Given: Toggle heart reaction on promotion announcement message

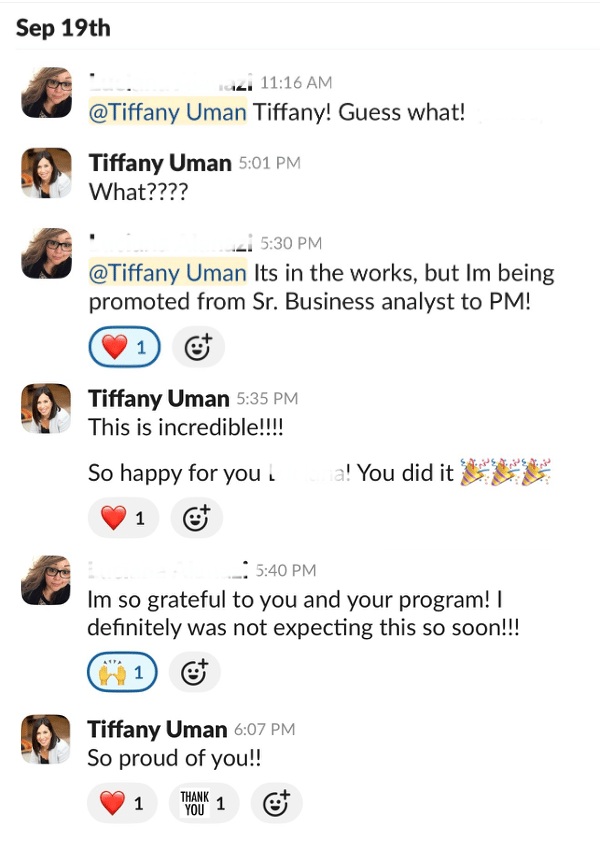Looking at the screenshot, I should [x=123, y=347].
